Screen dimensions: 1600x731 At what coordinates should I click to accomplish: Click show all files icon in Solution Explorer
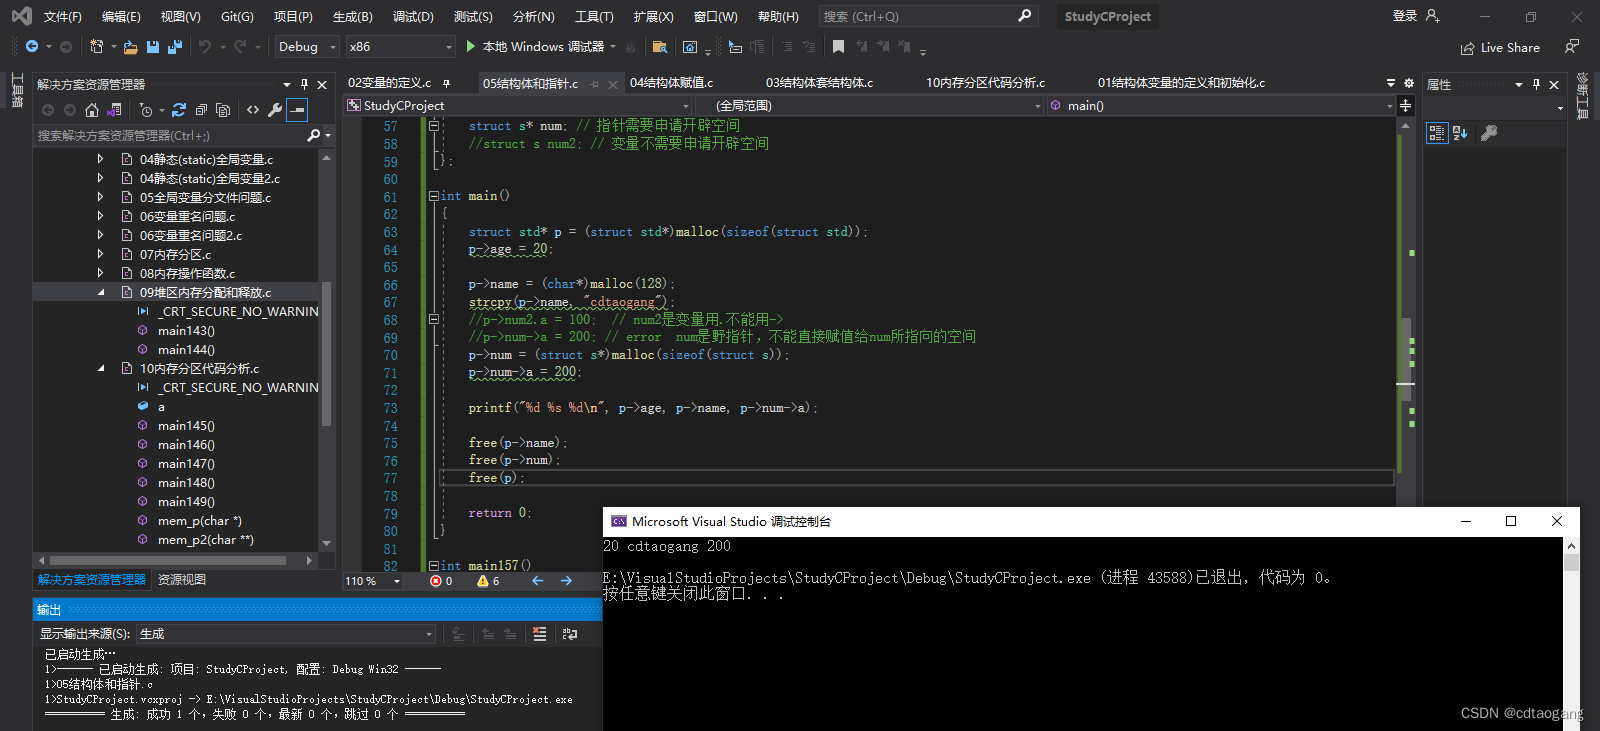223,110
